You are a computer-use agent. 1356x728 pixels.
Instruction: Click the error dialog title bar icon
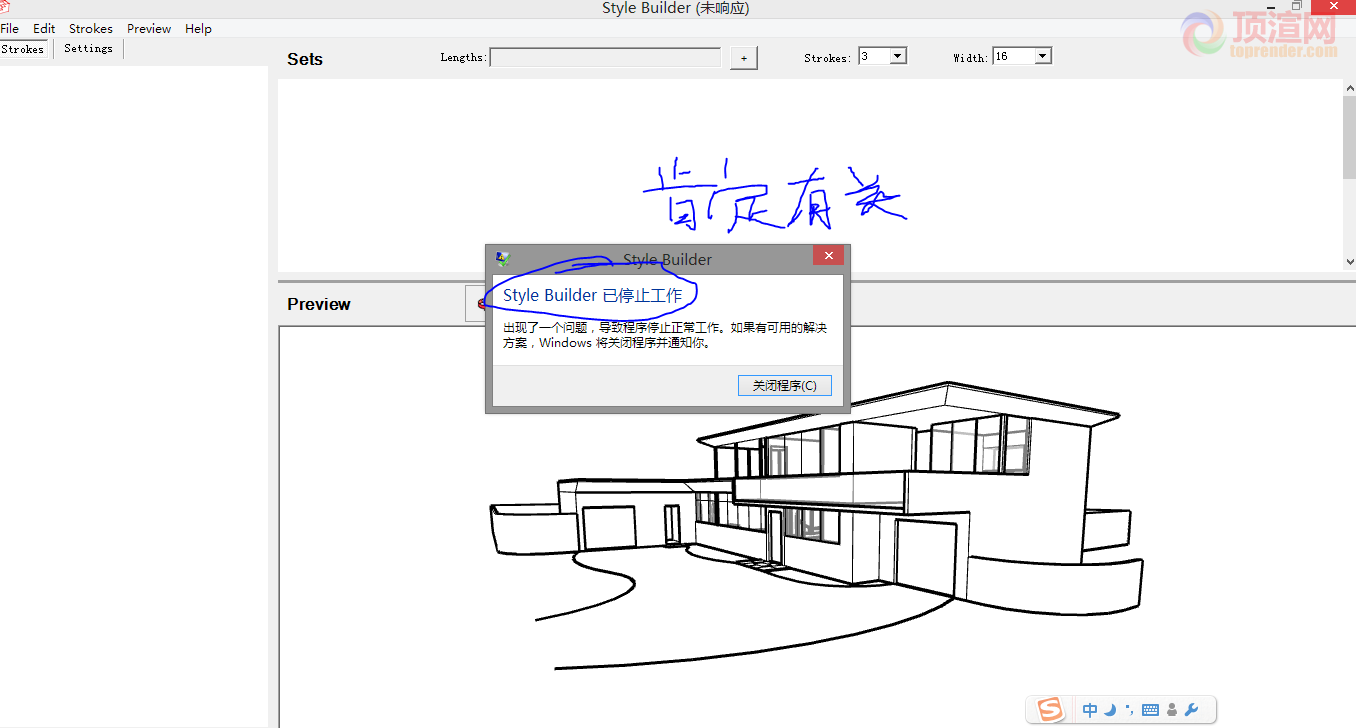(503, 259)
